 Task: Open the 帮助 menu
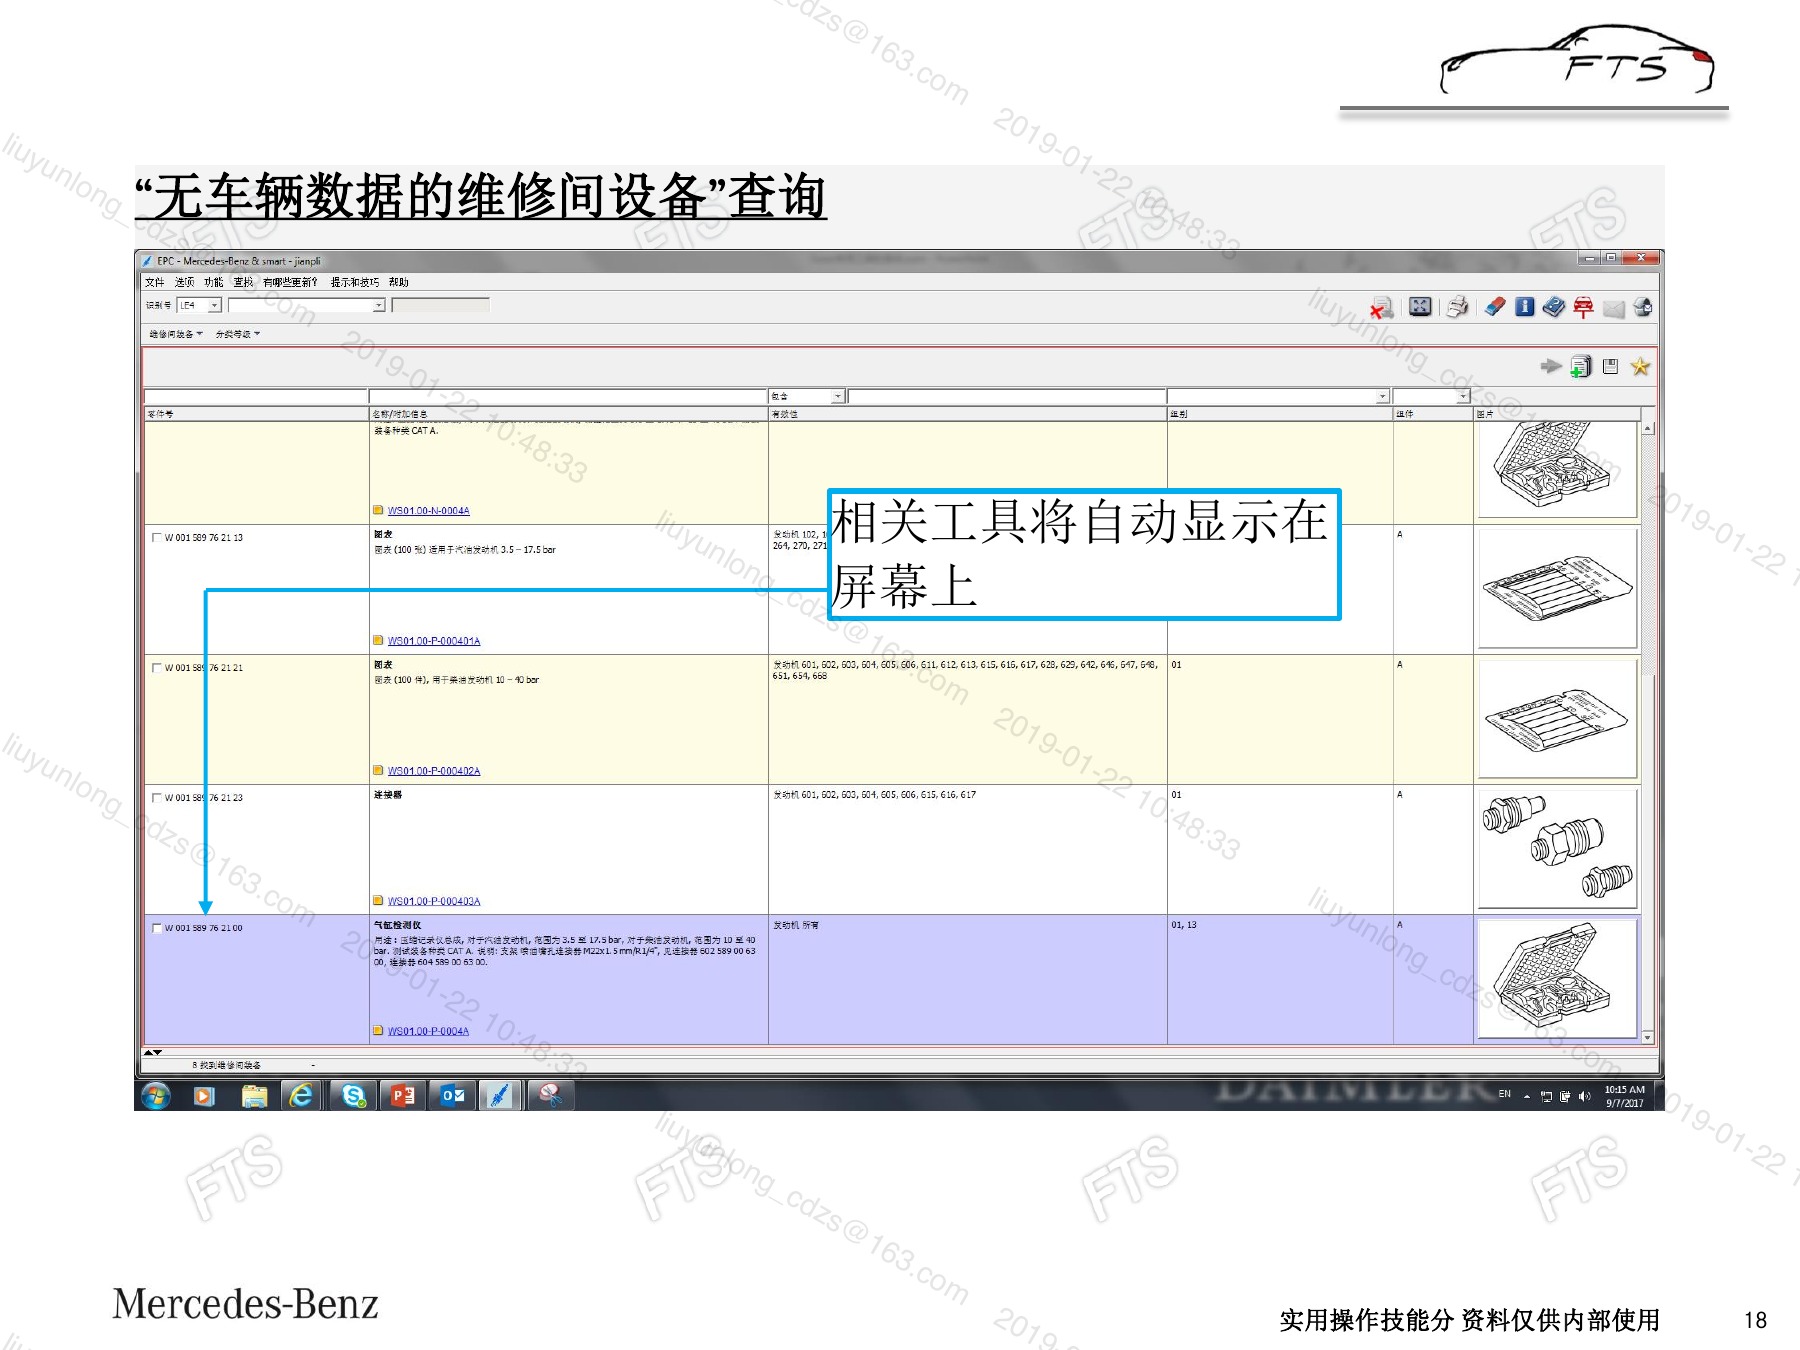pos(398,282)
